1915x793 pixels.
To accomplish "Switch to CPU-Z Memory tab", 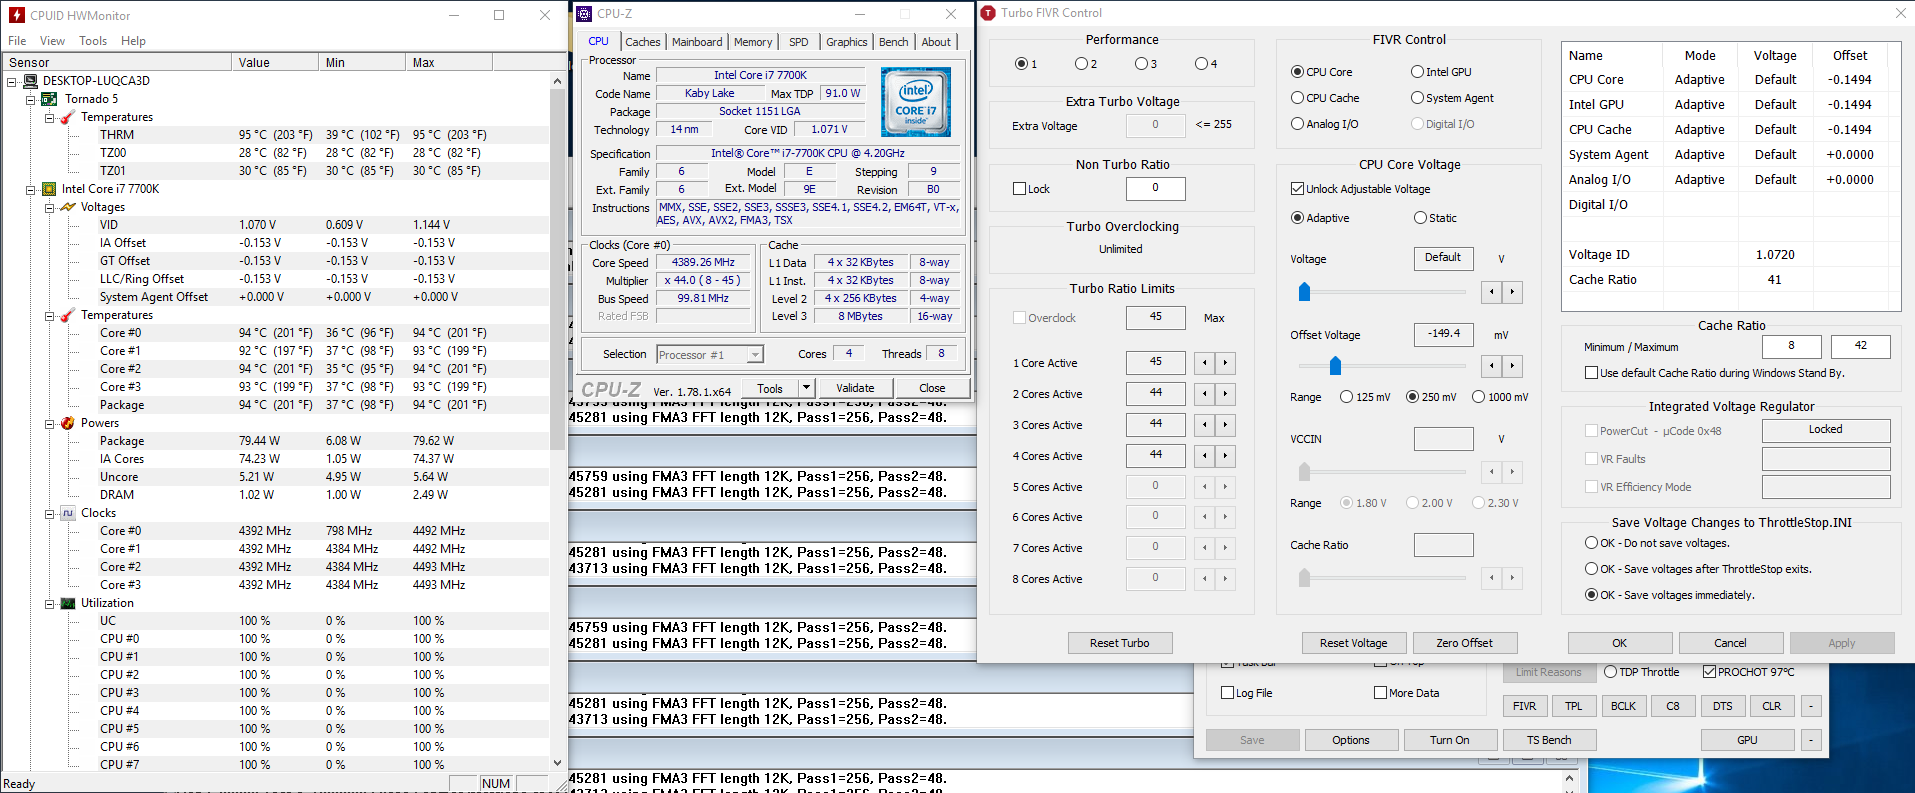I will 753,42.
